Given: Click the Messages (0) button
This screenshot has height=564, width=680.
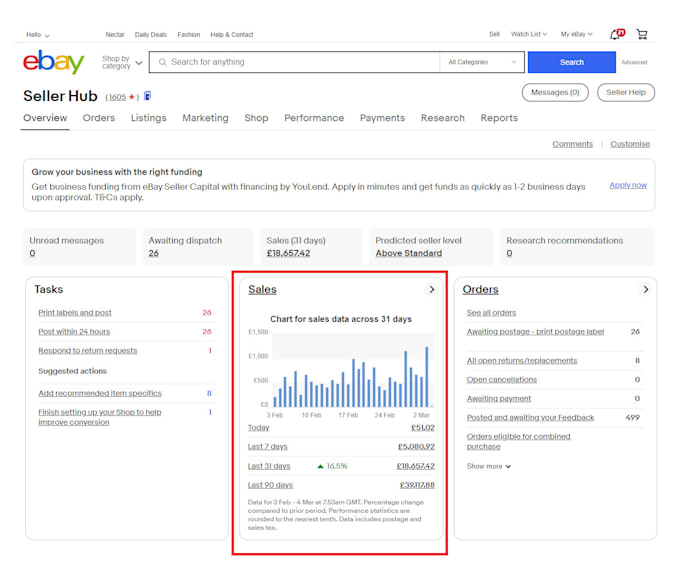Looking at the screenshot, I should click(x=555, y=92).
